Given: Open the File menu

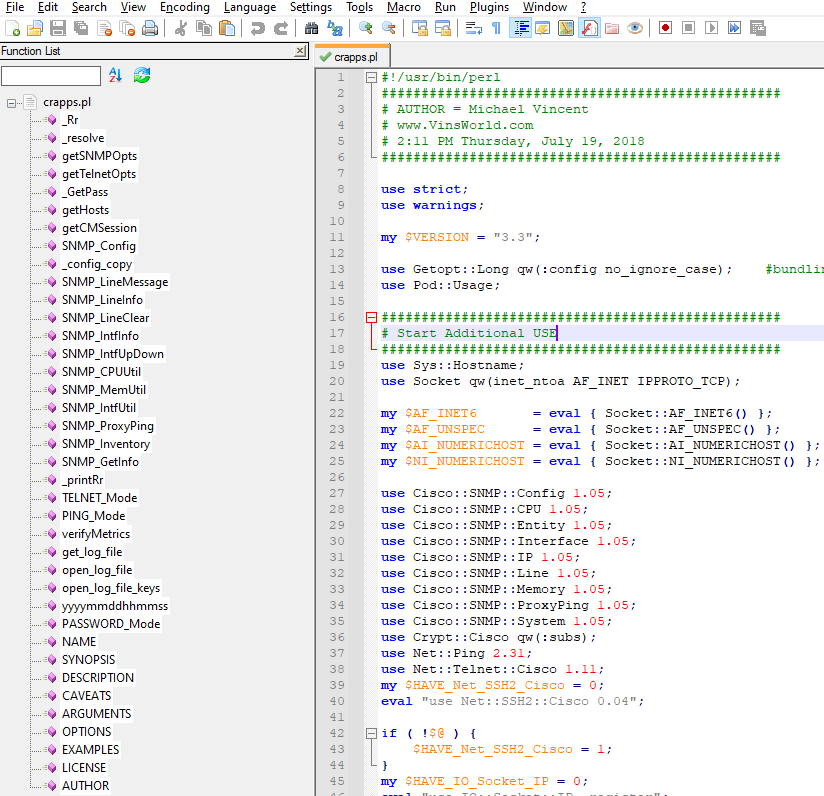Looking at the screenshot, I should click(x=15, y=7).
